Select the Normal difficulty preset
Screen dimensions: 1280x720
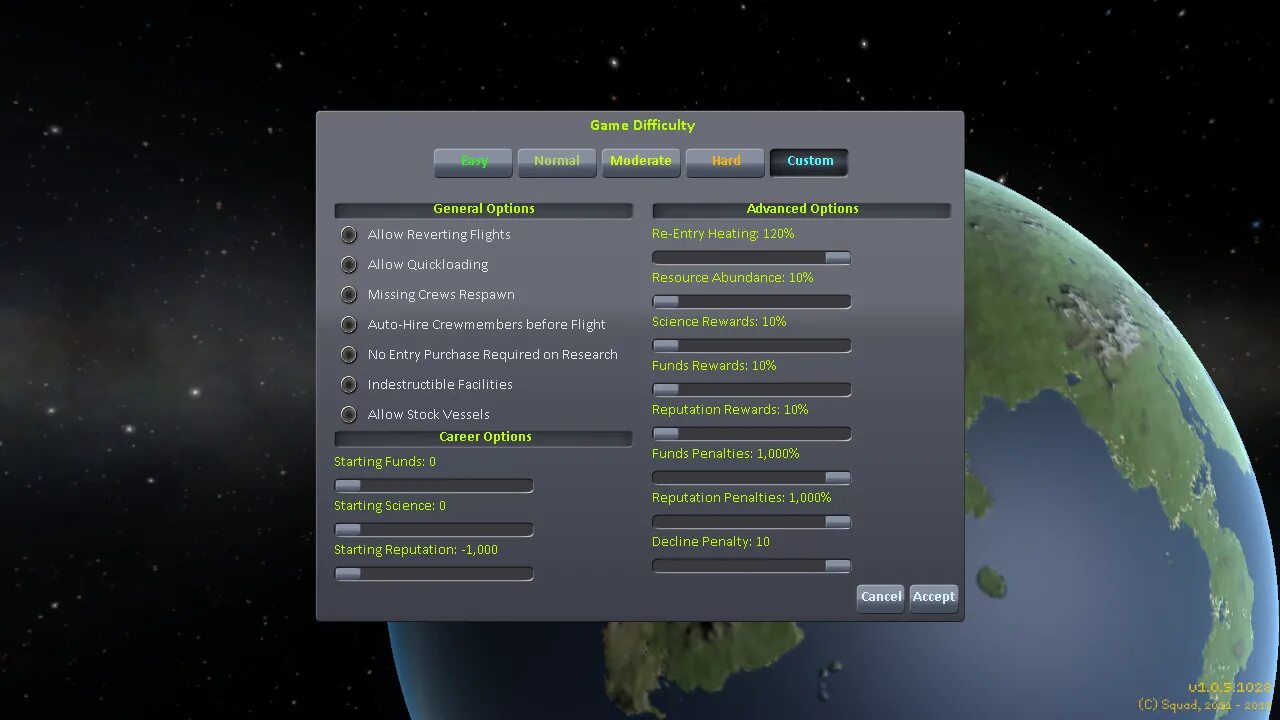[x=557, y=162]
